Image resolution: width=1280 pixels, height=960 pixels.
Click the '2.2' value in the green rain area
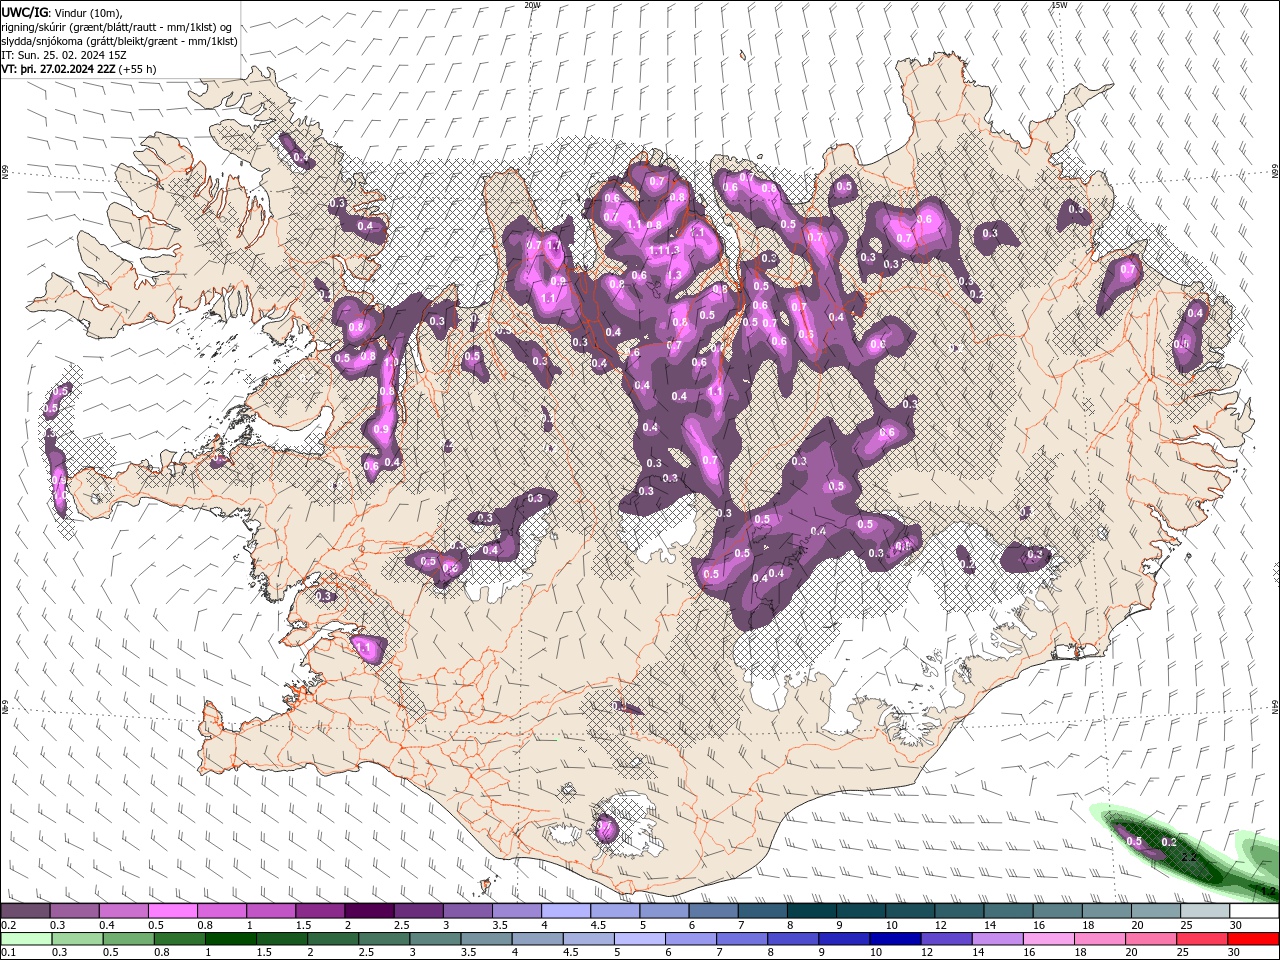1190,857
